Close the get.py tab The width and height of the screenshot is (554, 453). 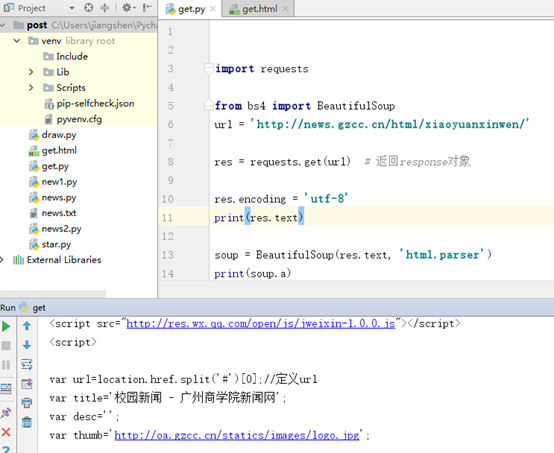pyautogui.click(x=213, y=9)
